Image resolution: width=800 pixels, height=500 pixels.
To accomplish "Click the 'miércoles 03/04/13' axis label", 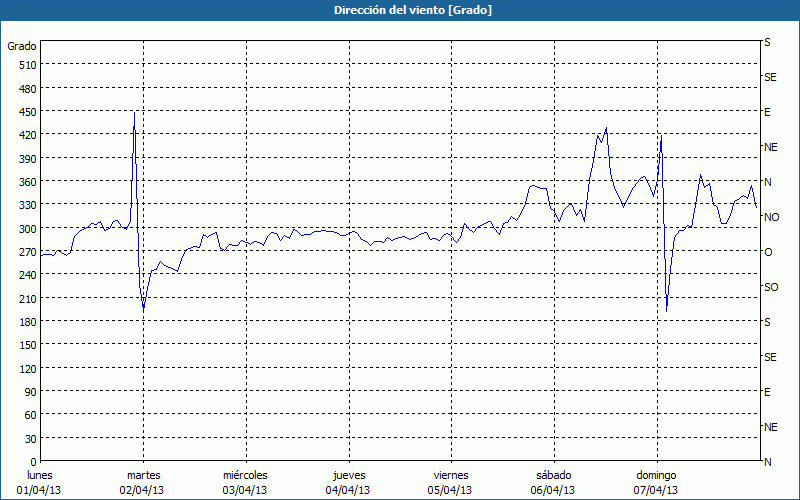I will pyautogui.click(x=245, y=482).
